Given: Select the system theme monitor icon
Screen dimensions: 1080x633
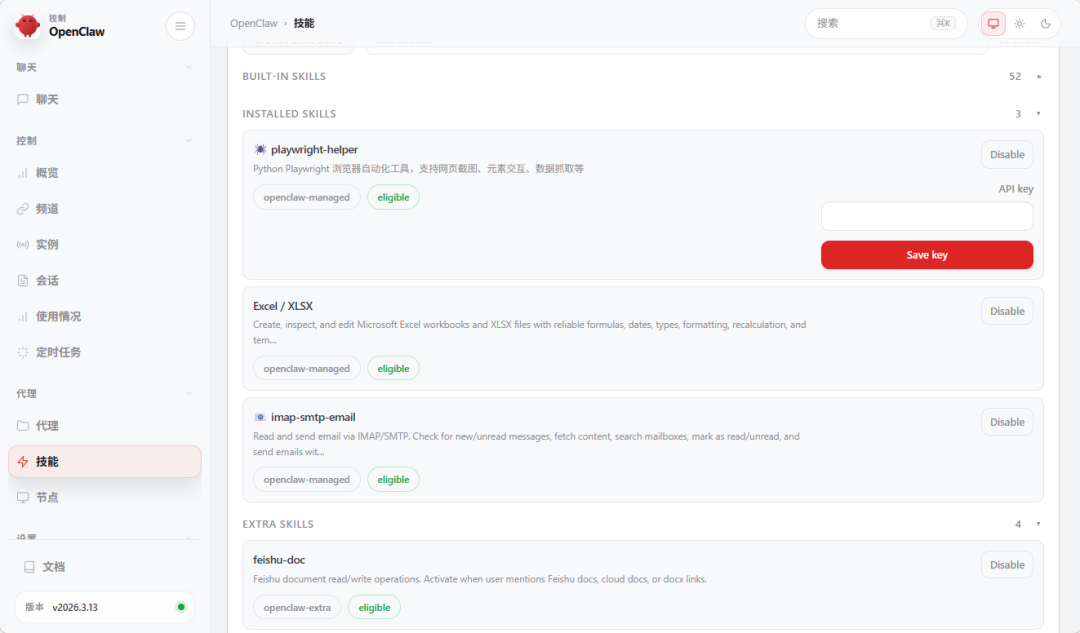Looking at the screenshot, I should tap(993, 23).
